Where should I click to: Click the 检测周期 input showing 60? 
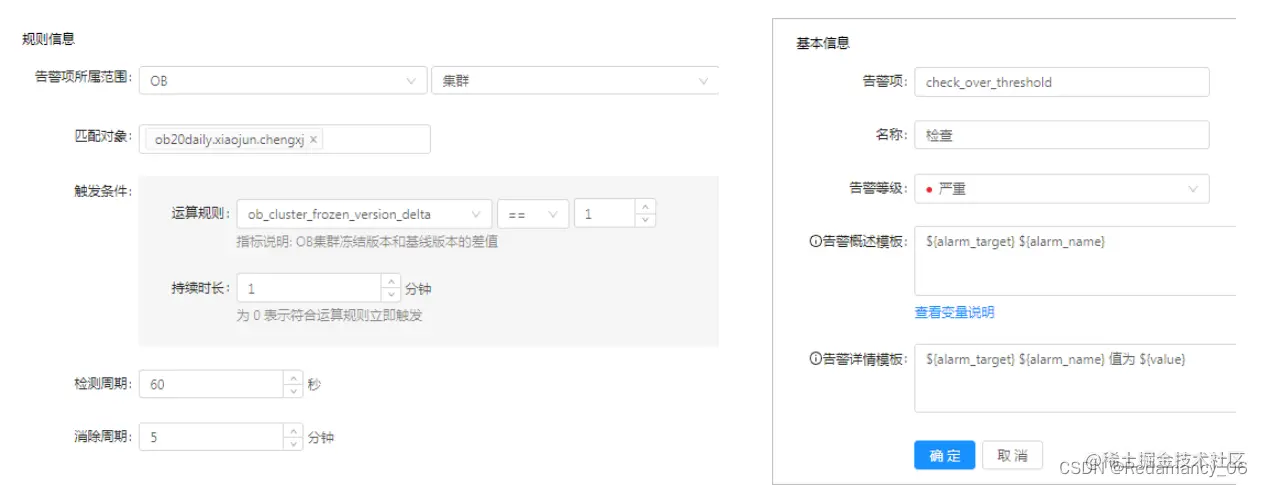[x=211, y=384]
